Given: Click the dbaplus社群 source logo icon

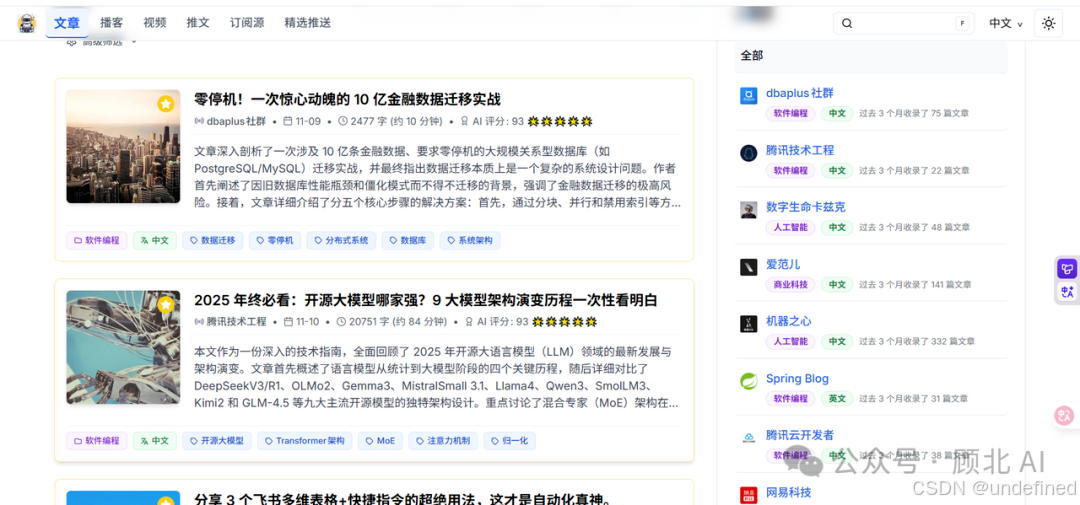Looking at the screenshot, I should [749, 96].
